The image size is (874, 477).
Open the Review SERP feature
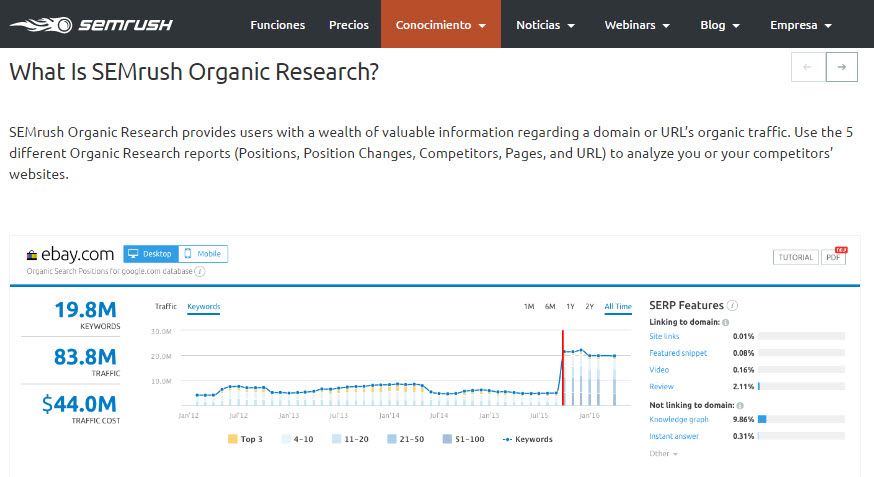(661, 386)
